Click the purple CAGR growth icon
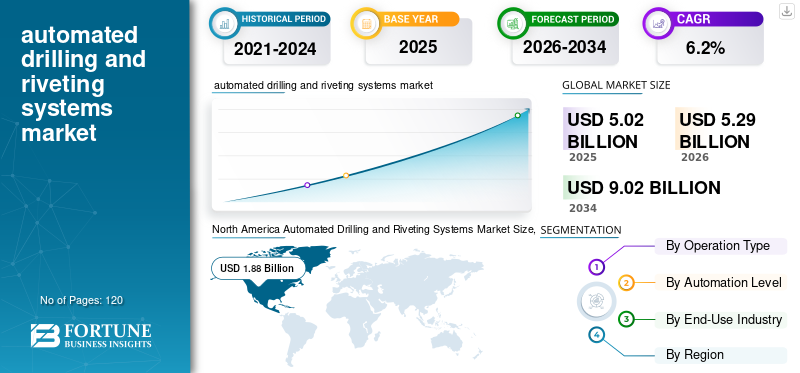The image size is (800, 373). pyautogui.click(x=658, y=23)
